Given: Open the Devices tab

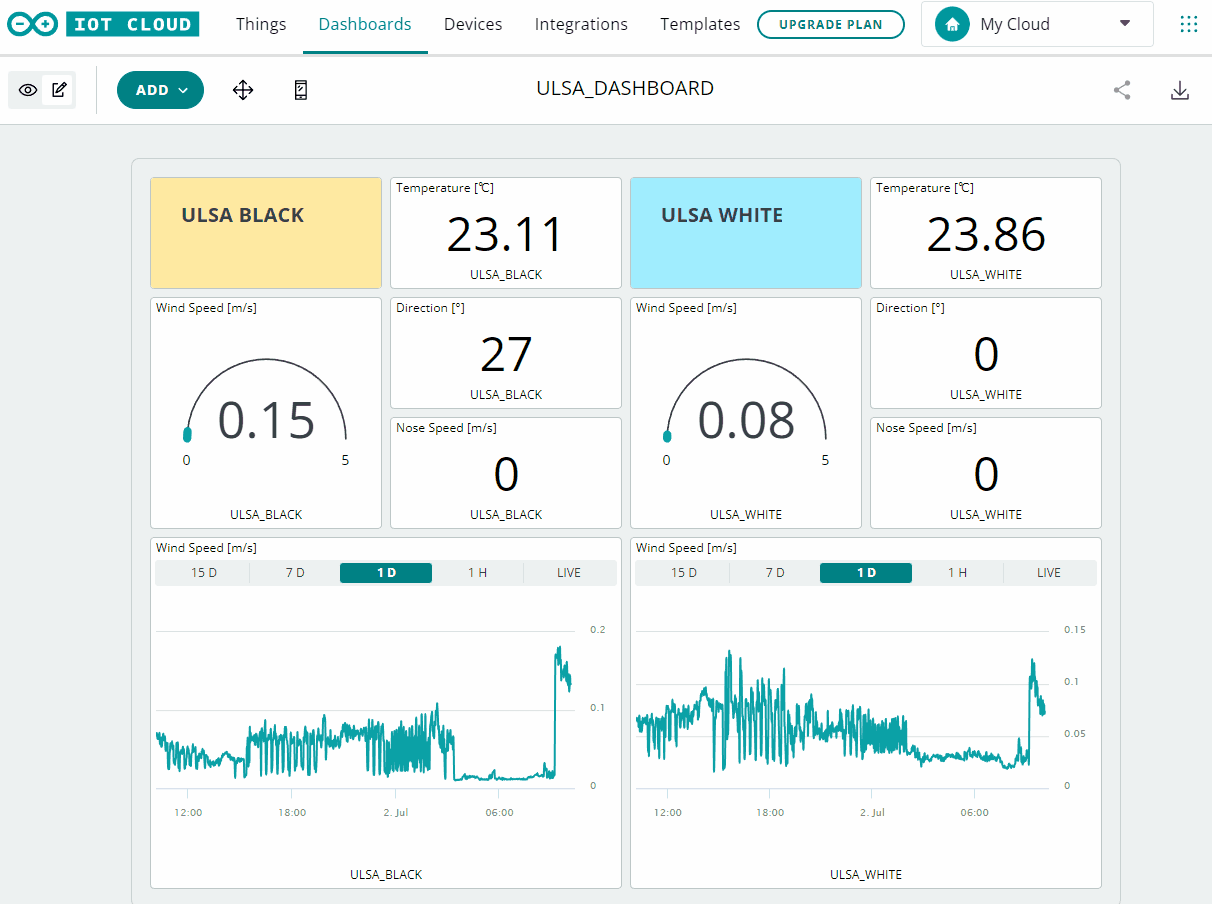Looking at the screenshot, I should [x=473, y=23].
